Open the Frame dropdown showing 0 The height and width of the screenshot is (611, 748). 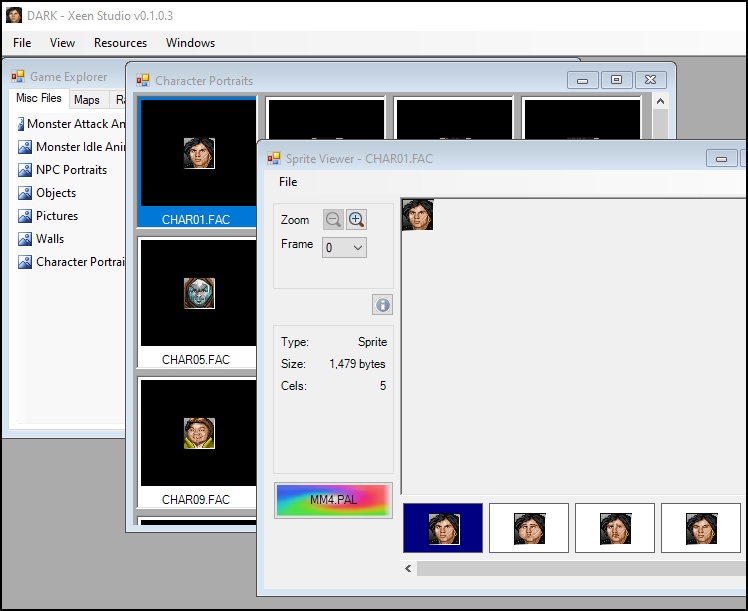[344, 248]
